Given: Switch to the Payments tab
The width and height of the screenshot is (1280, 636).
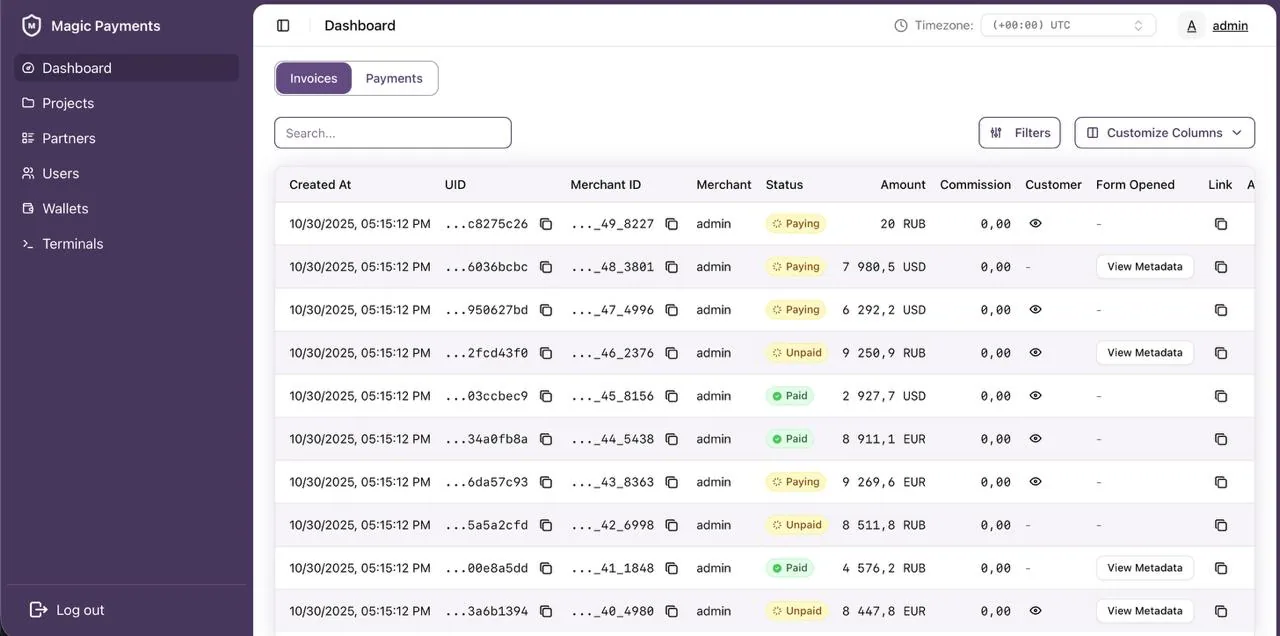Looking at the screenshot, I should pyautogui.click(x=394, y=79).
